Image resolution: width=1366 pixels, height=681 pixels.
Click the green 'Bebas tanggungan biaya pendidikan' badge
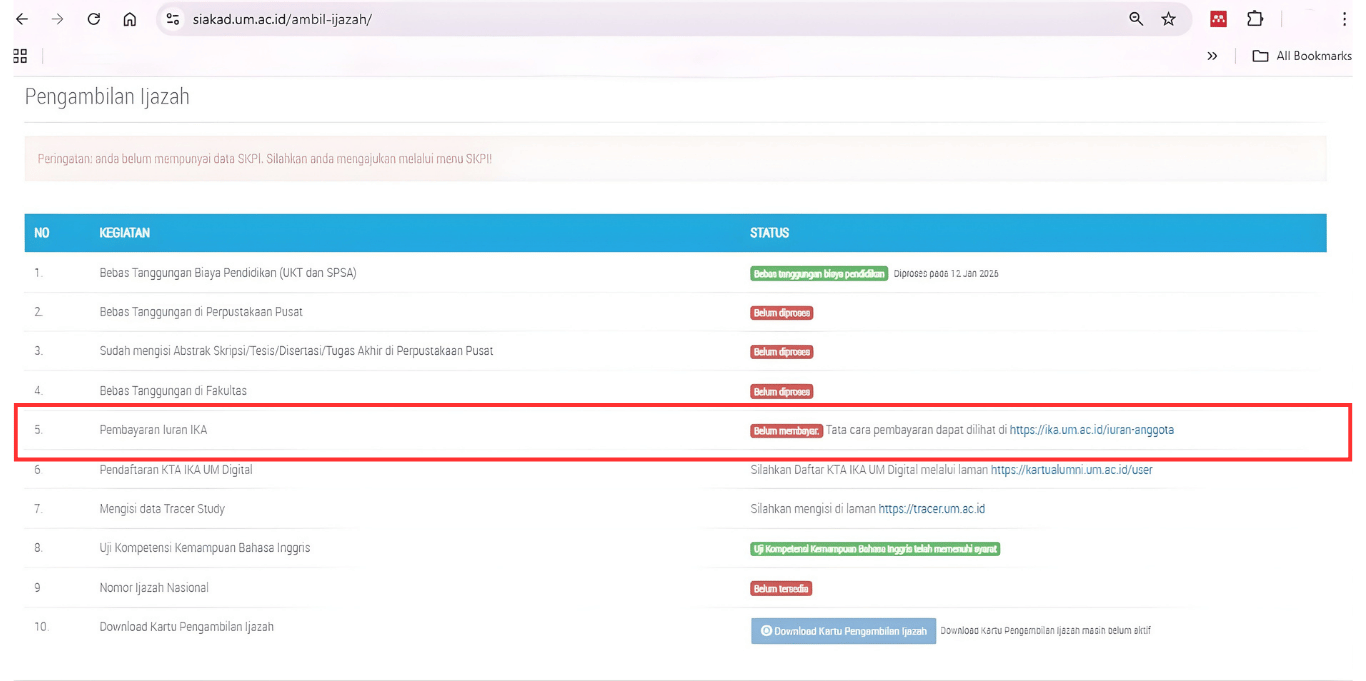click(x=819, y=273)
